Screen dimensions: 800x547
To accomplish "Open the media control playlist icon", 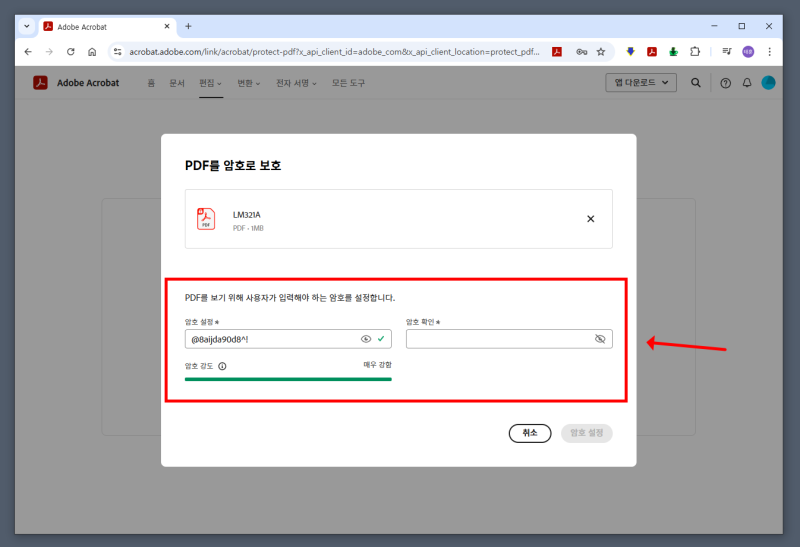I will 727,52.
